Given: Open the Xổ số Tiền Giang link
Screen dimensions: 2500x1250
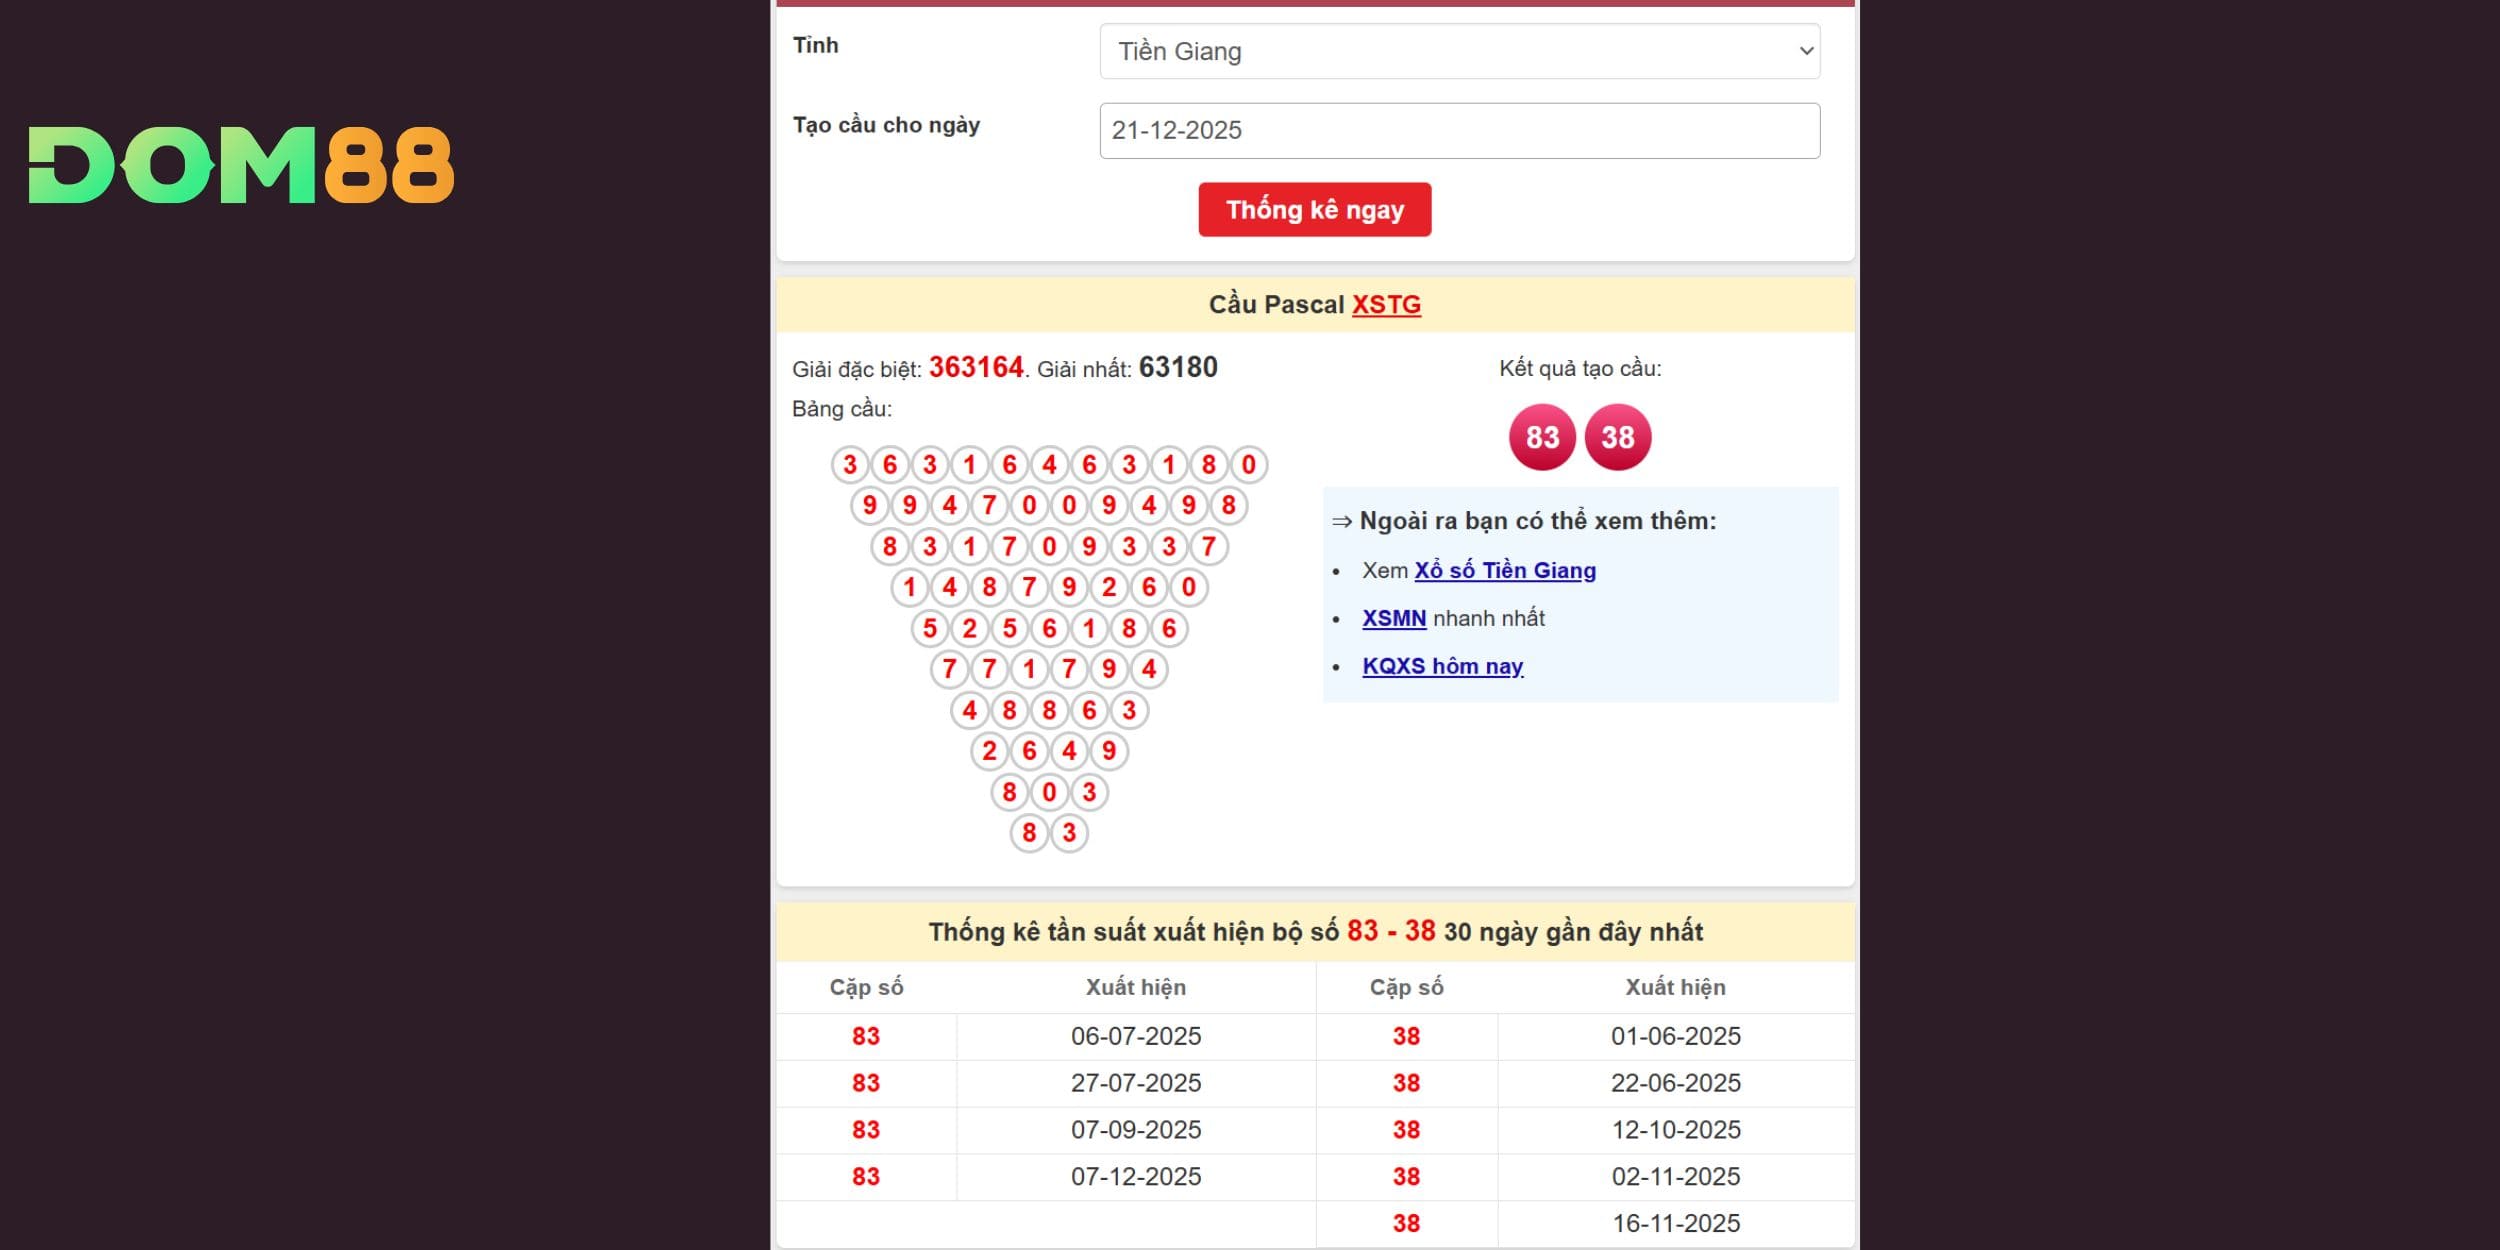Looking at the screenshot, I should (1504, 571).
